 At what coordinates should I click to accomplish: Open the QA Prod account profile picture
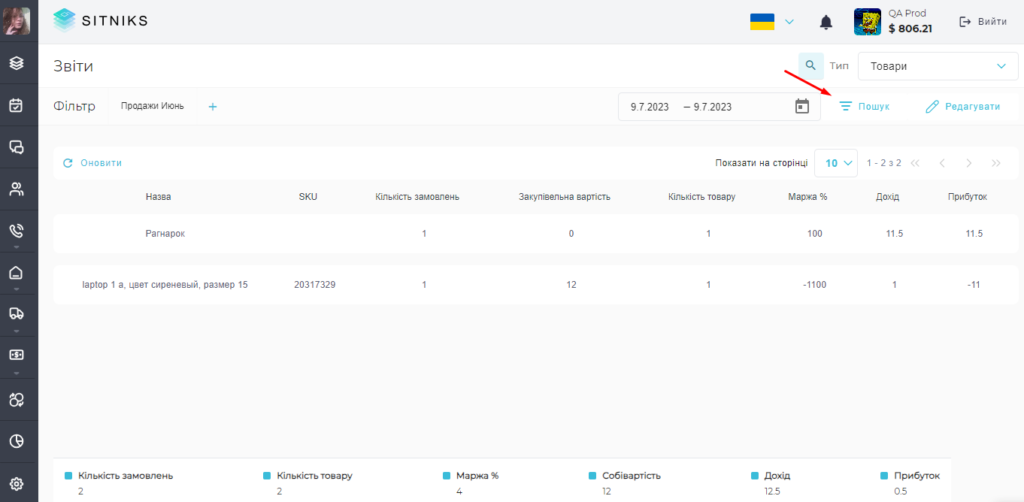tap(867, 22)
